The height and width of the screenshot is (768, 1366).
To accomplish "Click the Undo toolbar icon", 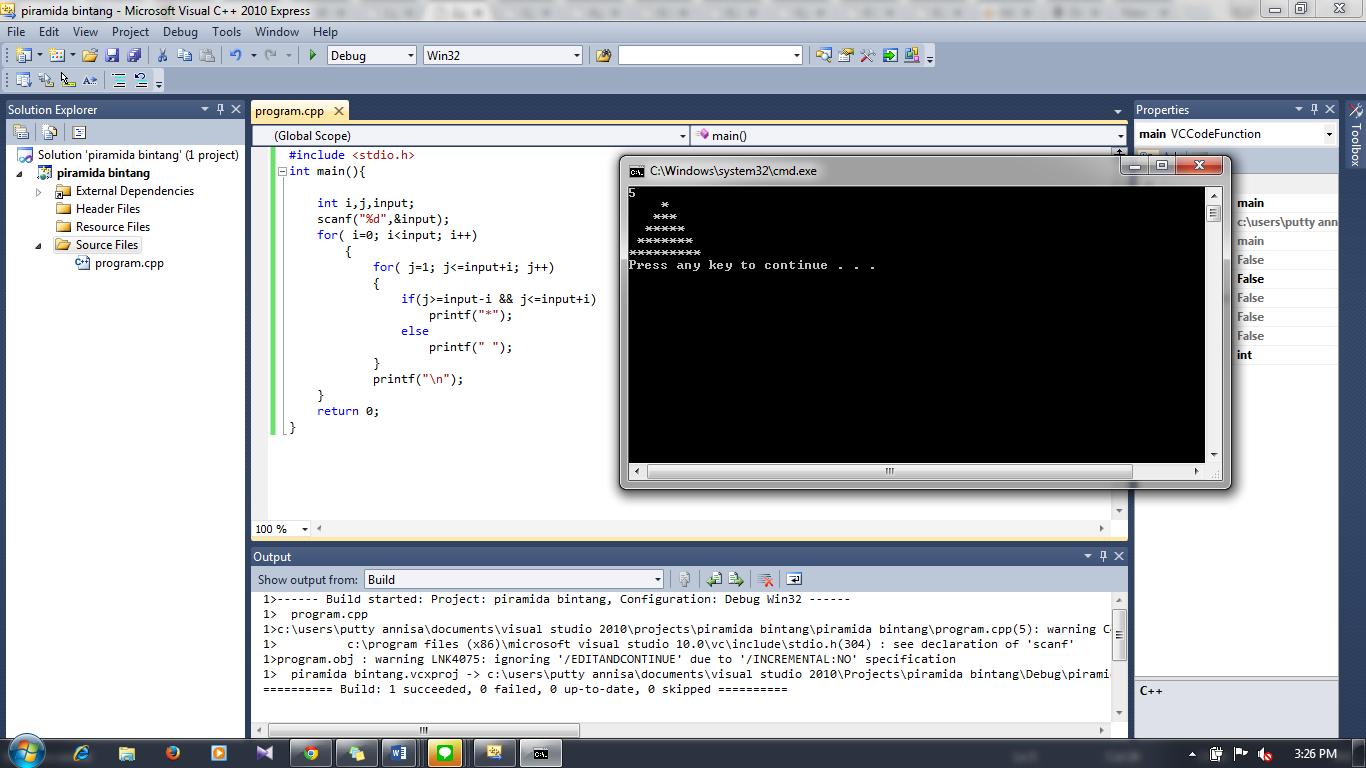I will 236,55.
